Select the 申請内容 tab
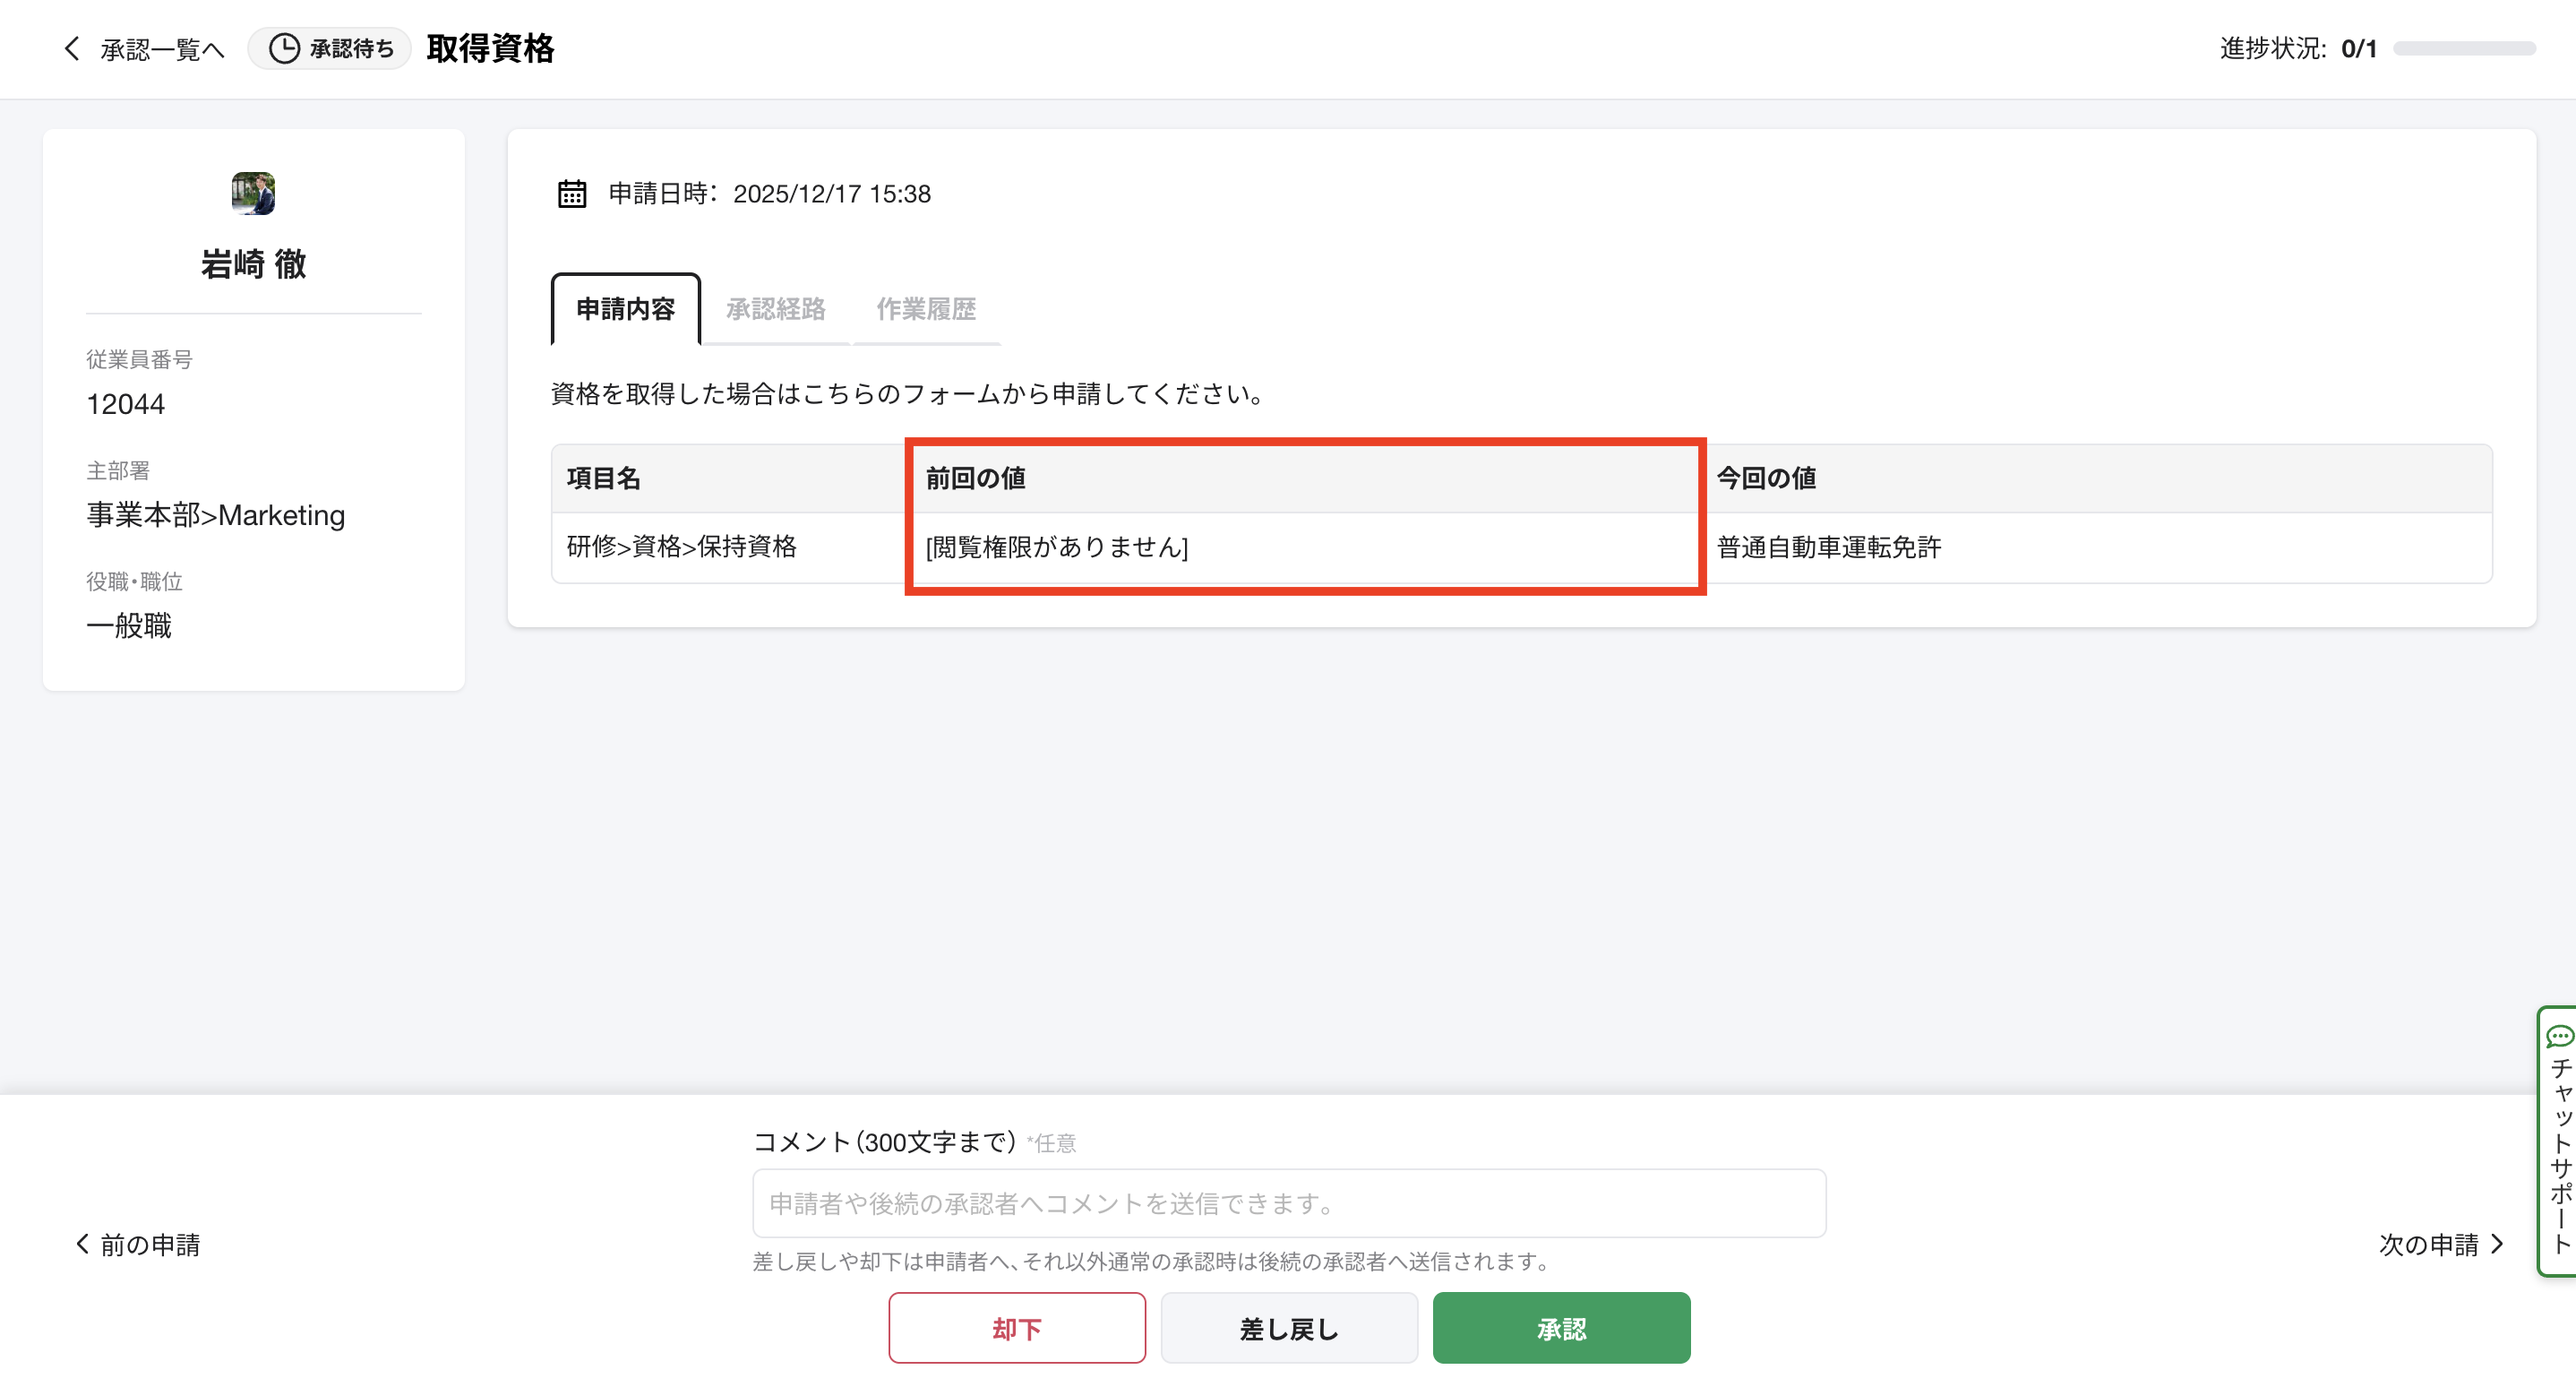2576x1387 pixels. click(x=625, y=309)
